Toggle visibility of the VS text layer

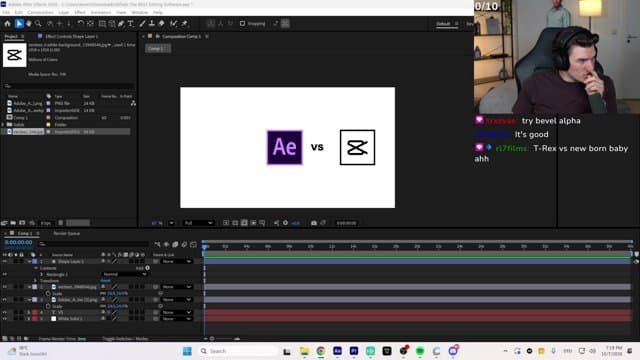[4, 312]
